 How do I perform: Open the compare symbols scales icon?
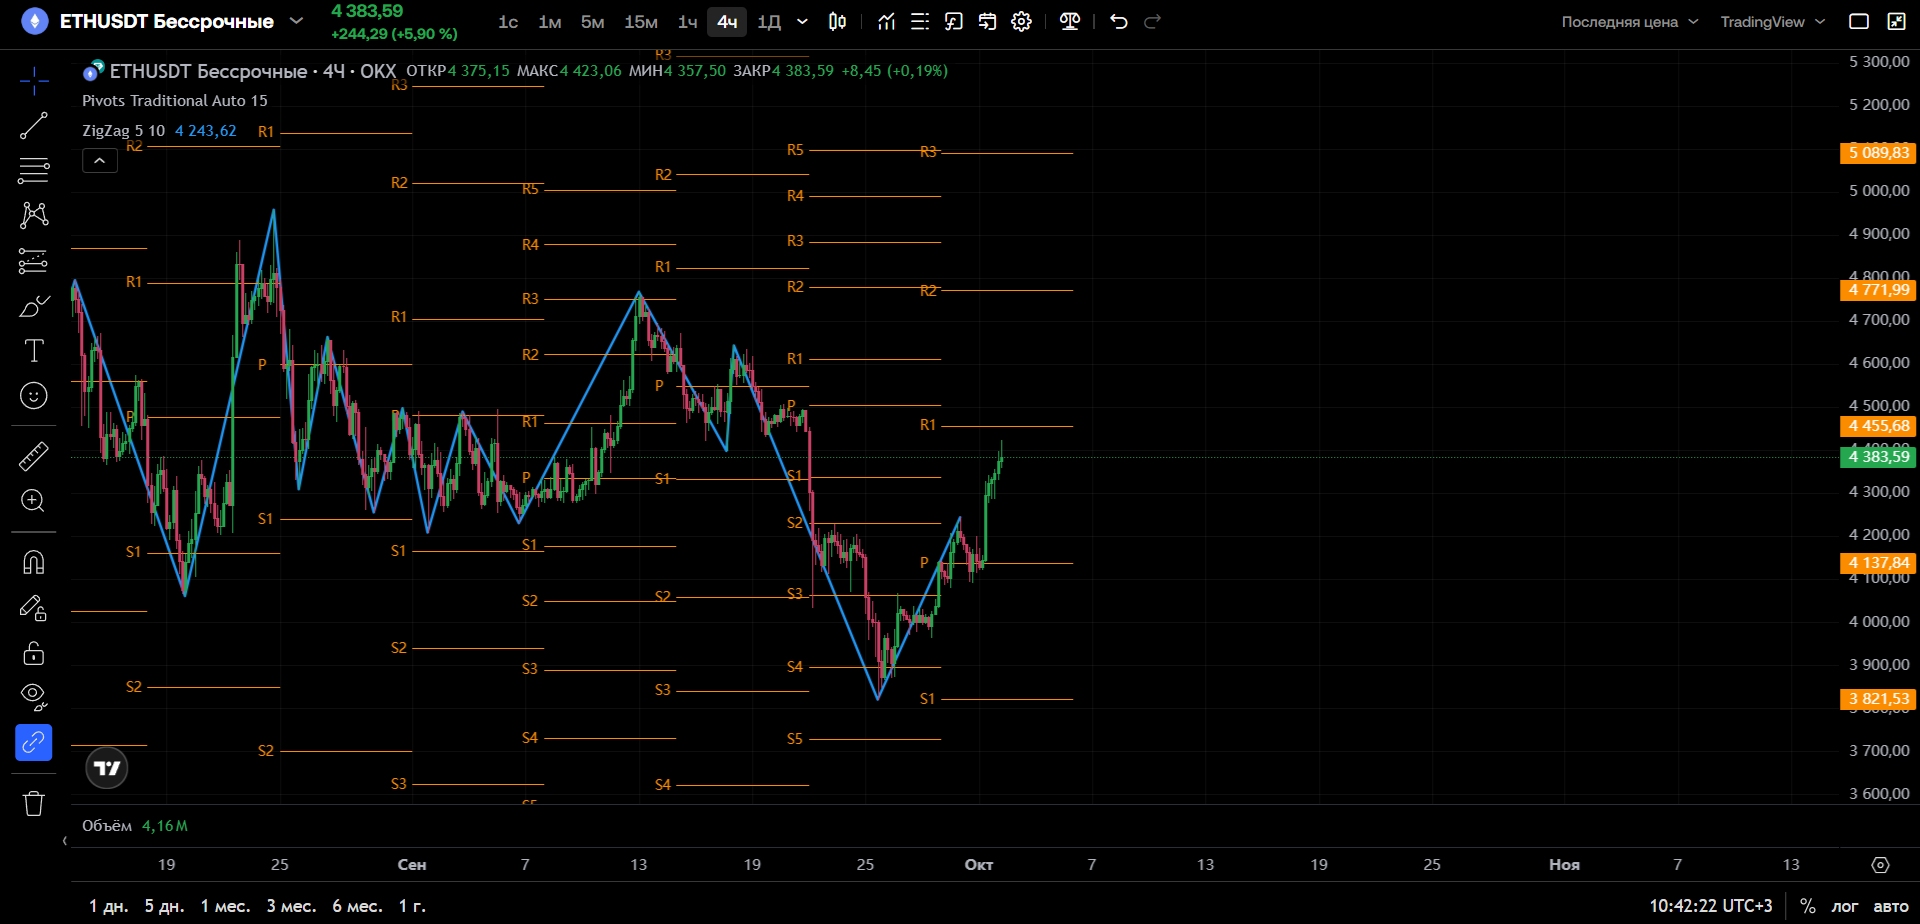pos(1070,21)
